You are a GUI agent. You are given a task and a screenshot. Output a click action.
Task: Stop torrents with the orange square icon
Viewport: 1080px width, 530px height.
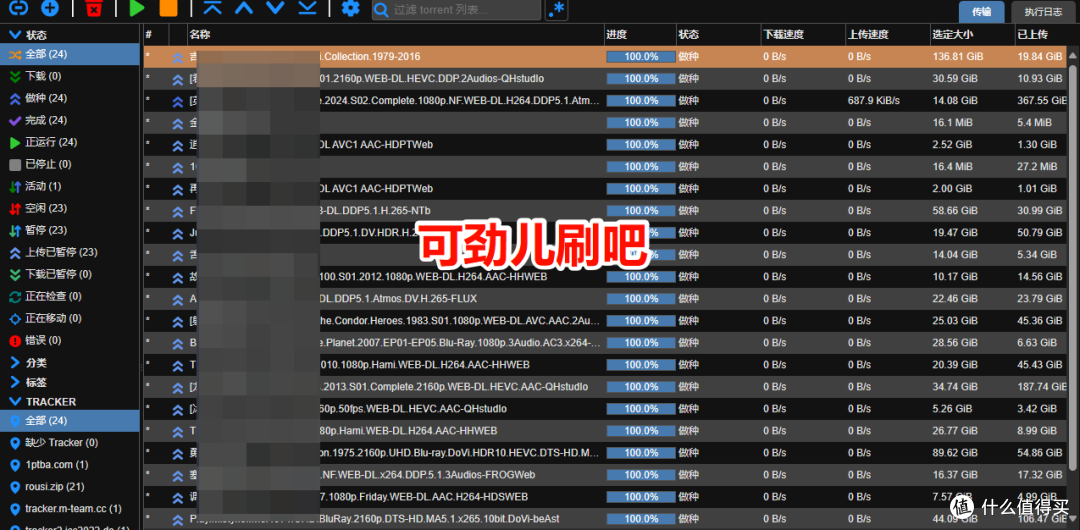tap(168, 8)
